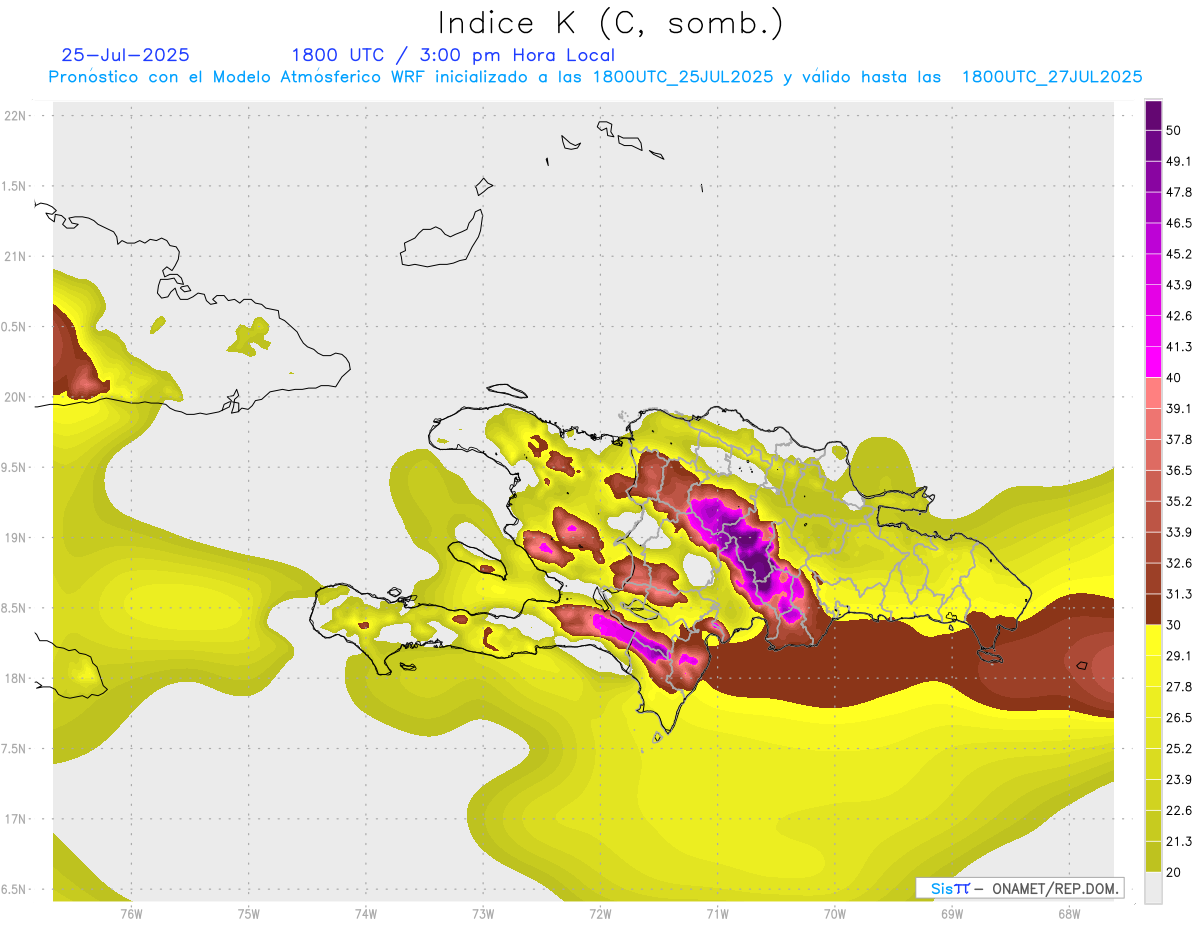The width and height of the screenshot is (1200, 927).
Task: Click the 'SisTT – ONAMET/REP.DOM.' credit label
Action: click(1020, 888)
